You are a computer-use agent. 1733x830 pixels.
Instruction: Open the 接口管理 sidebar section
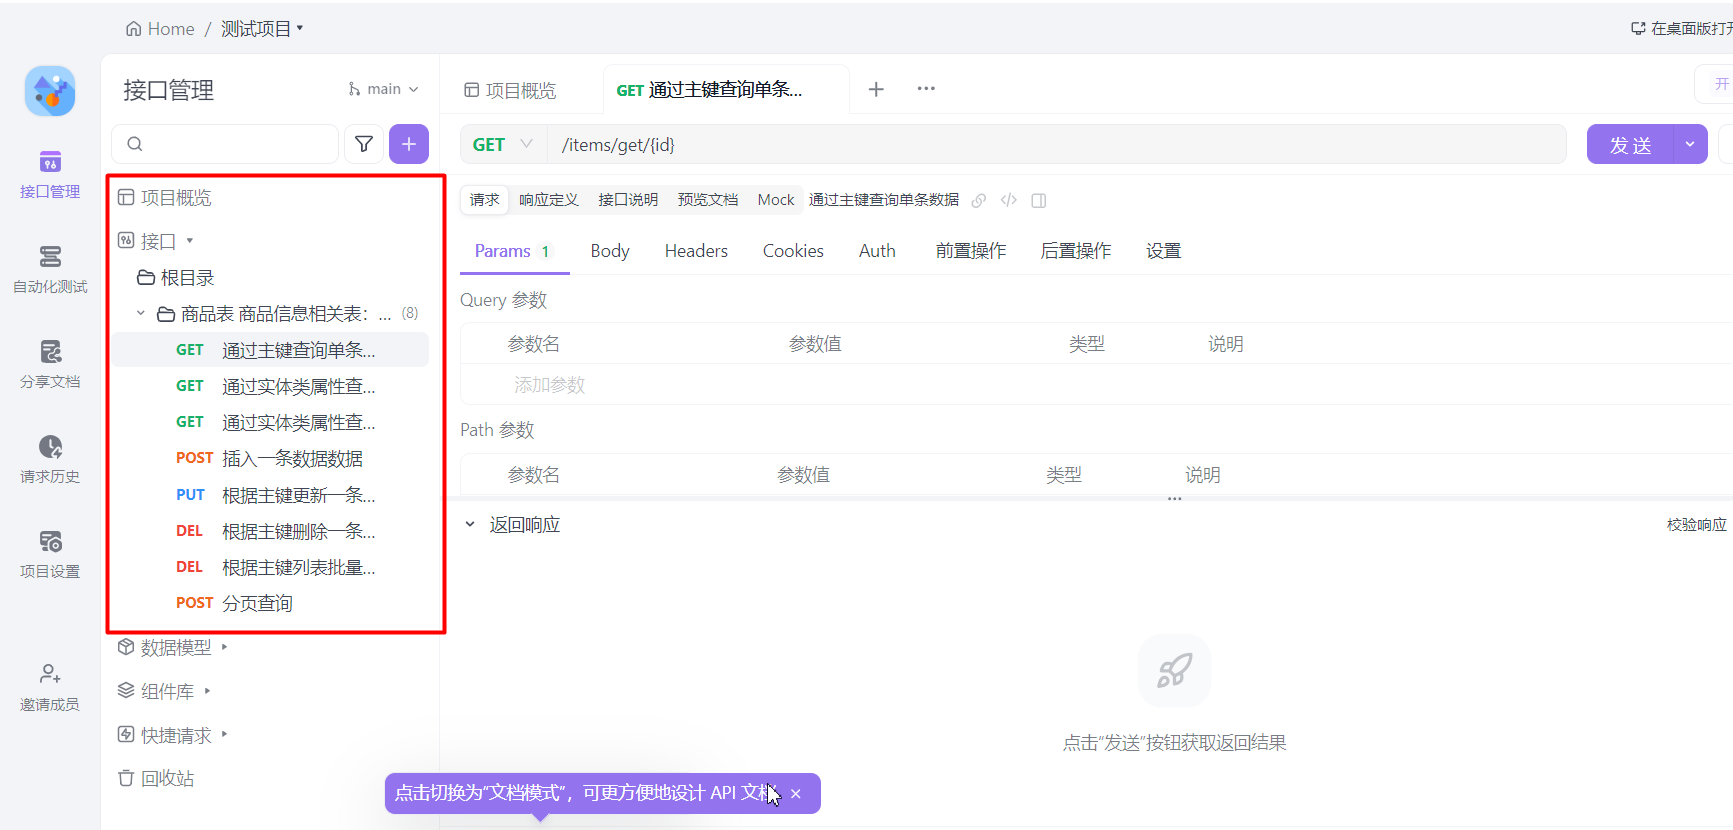tap(50, 174)
